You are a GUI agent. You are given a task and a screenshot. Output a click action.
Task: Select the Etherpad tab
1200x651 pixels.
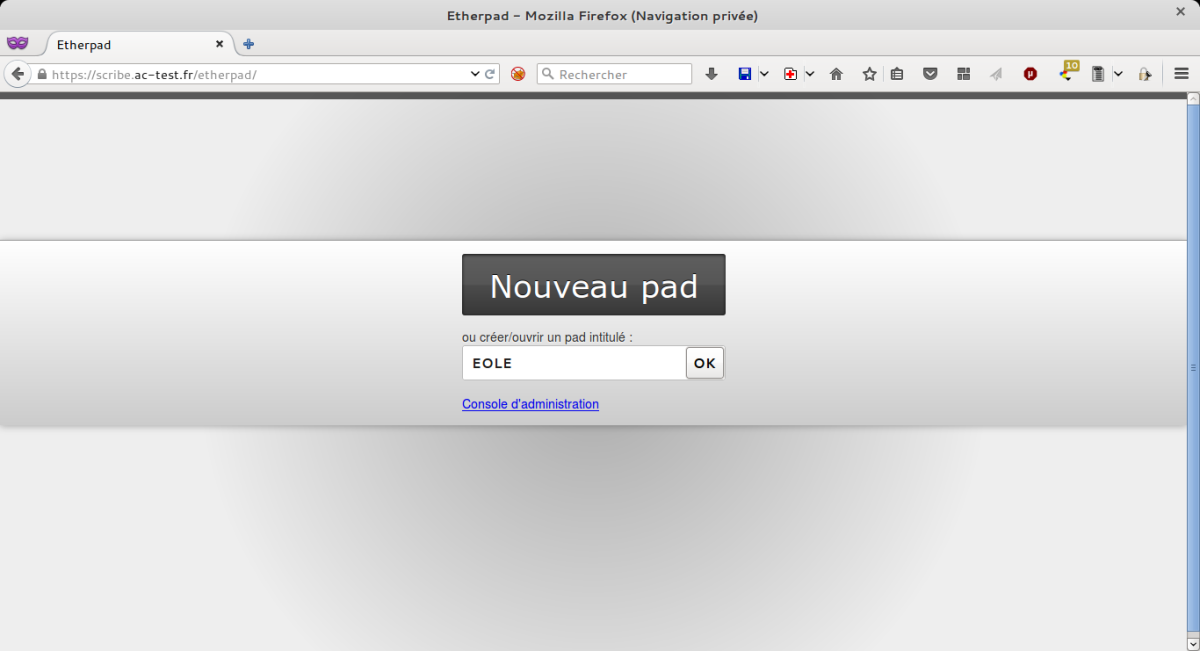point(138,45)
